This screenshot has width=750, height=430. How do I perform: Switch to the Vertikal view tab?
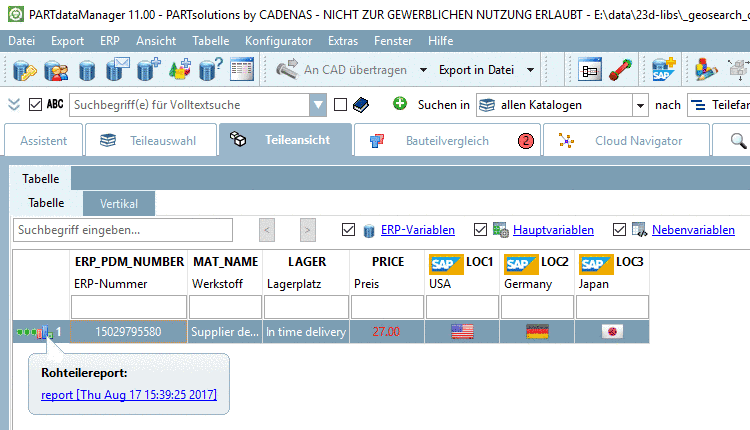[x=119, y=204]
